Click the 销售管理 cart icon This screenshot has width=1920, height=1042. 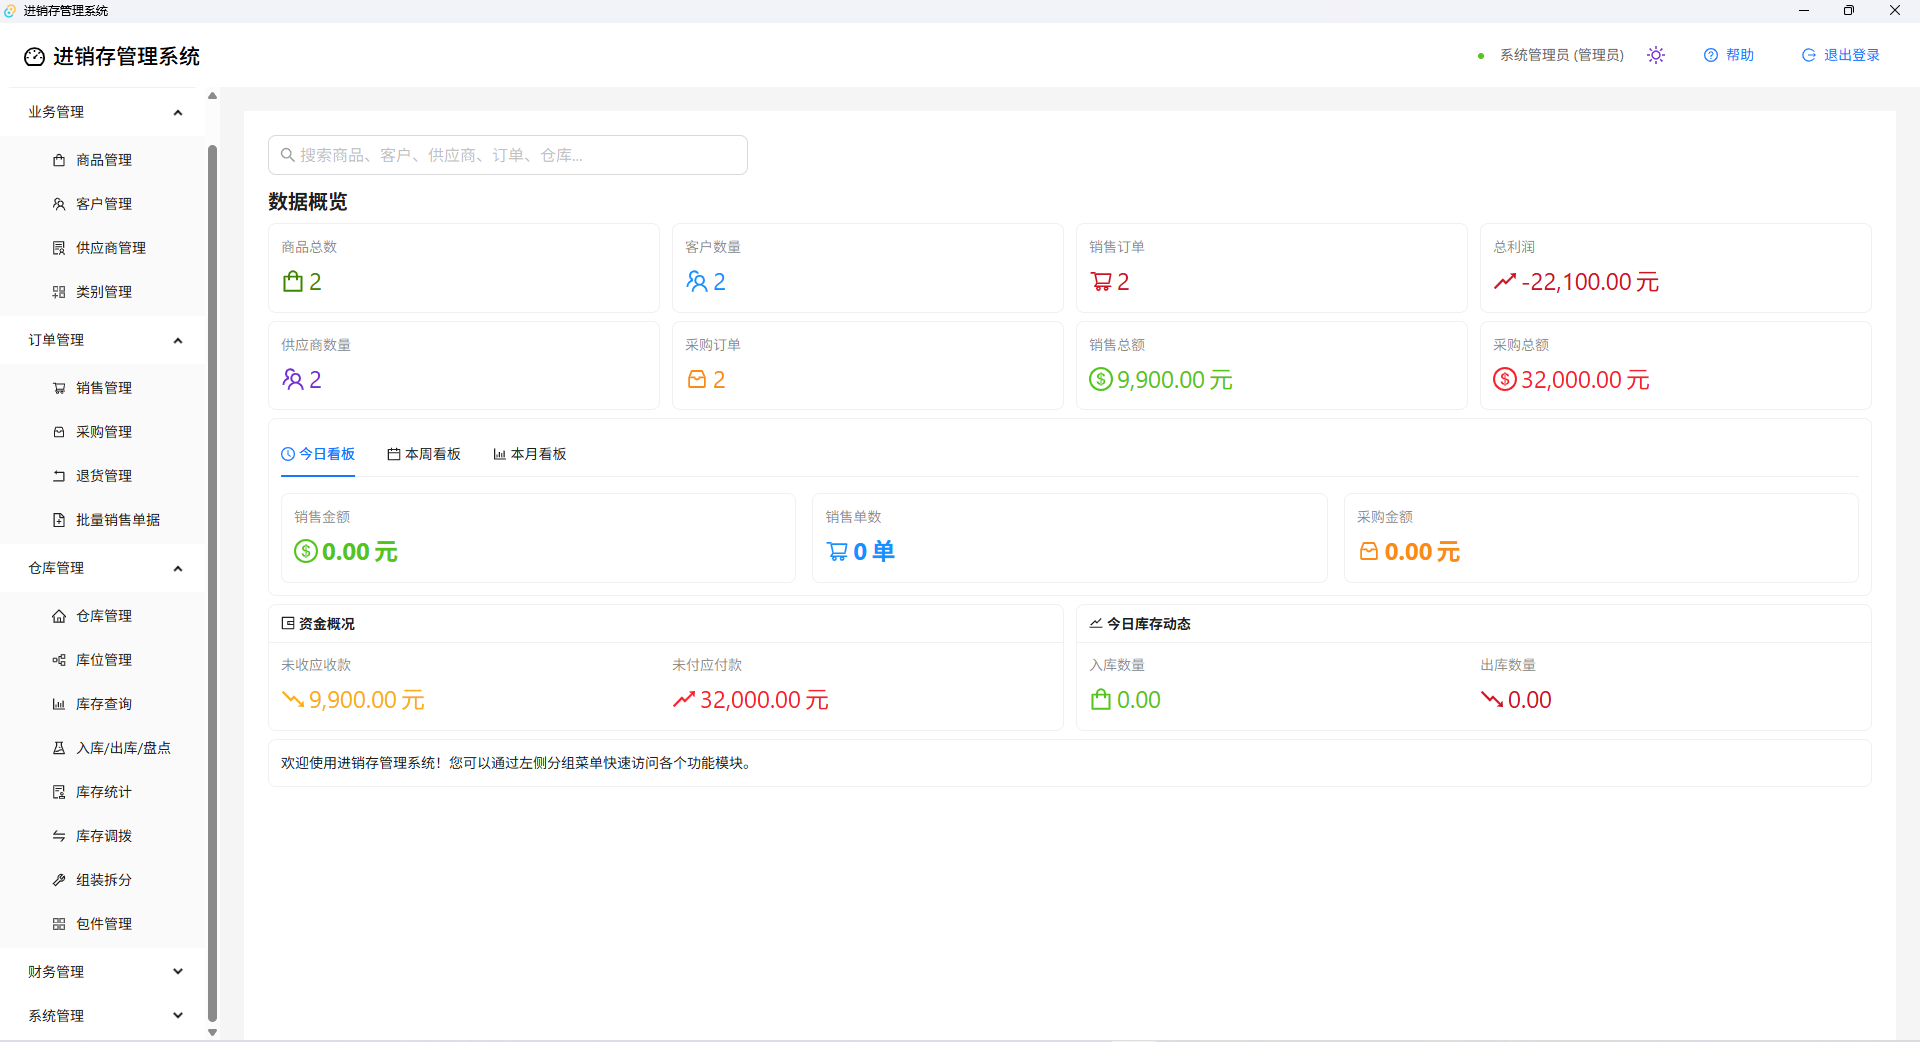click(59, 388)
